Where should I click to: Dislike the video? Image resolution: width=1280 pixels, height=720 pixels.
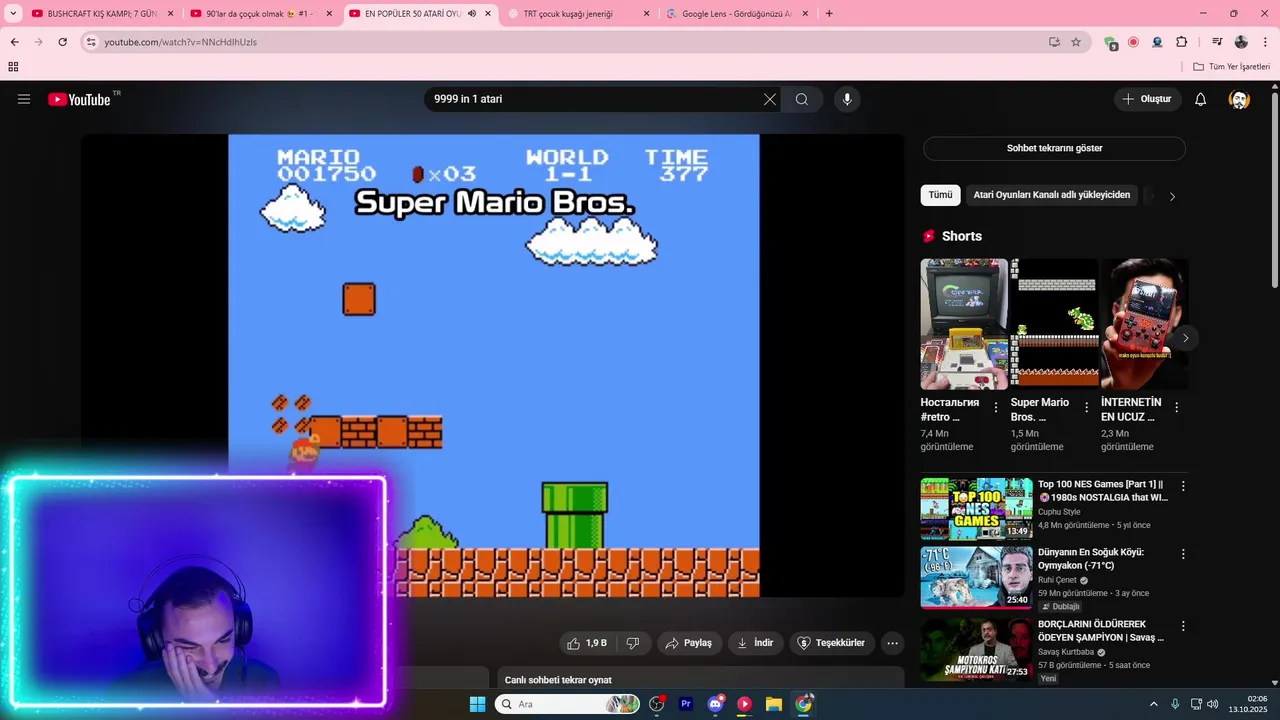click(633, 643)
